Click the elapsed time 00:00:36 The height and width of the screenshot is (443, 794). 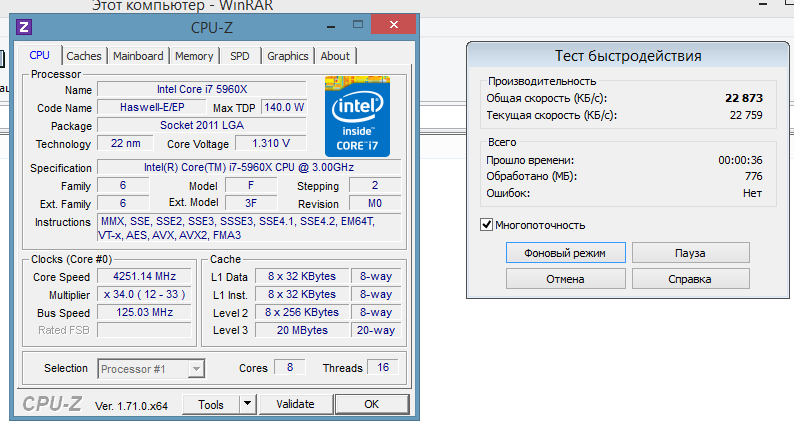pos(740,160)
